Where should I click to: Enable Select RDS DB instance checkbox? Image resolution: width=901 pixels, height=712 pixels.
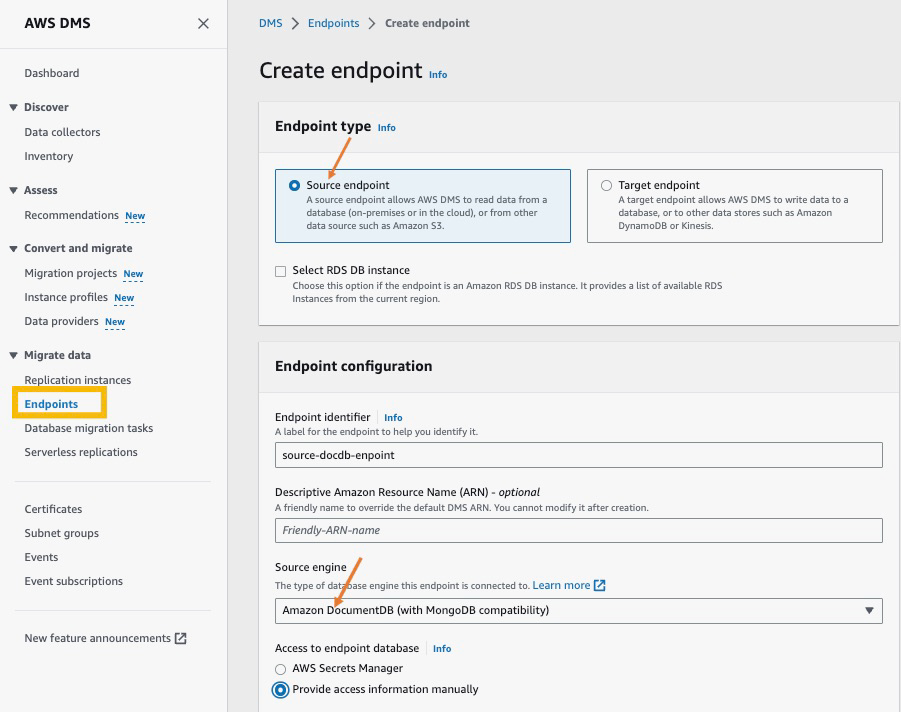pos(281,271)
